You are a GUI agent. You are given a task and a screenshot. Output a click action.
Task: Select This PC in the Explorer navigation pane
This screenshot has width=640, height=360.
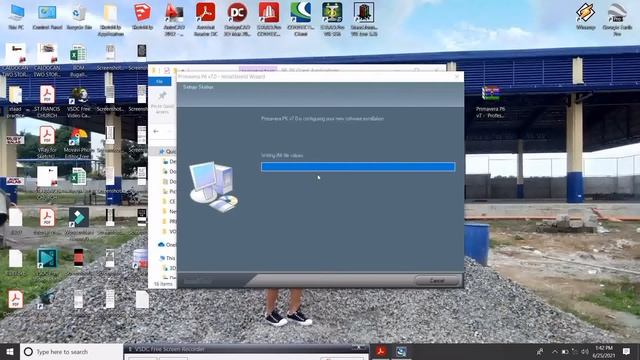[x=167, y=258]
